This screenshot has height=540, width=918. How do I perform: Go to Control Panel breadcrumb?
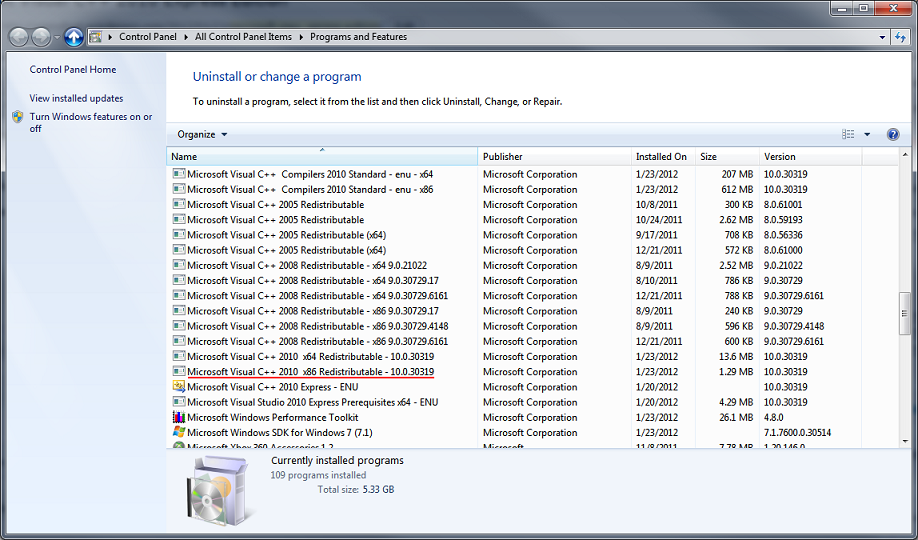[x=148, y=37]
